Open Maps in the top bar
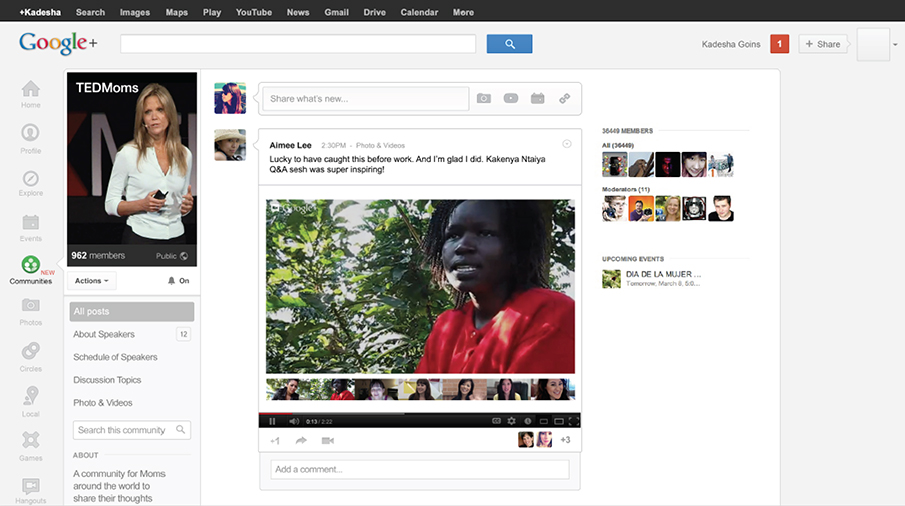This screenshot has height=506, width=905. click(x=177, y=12)
